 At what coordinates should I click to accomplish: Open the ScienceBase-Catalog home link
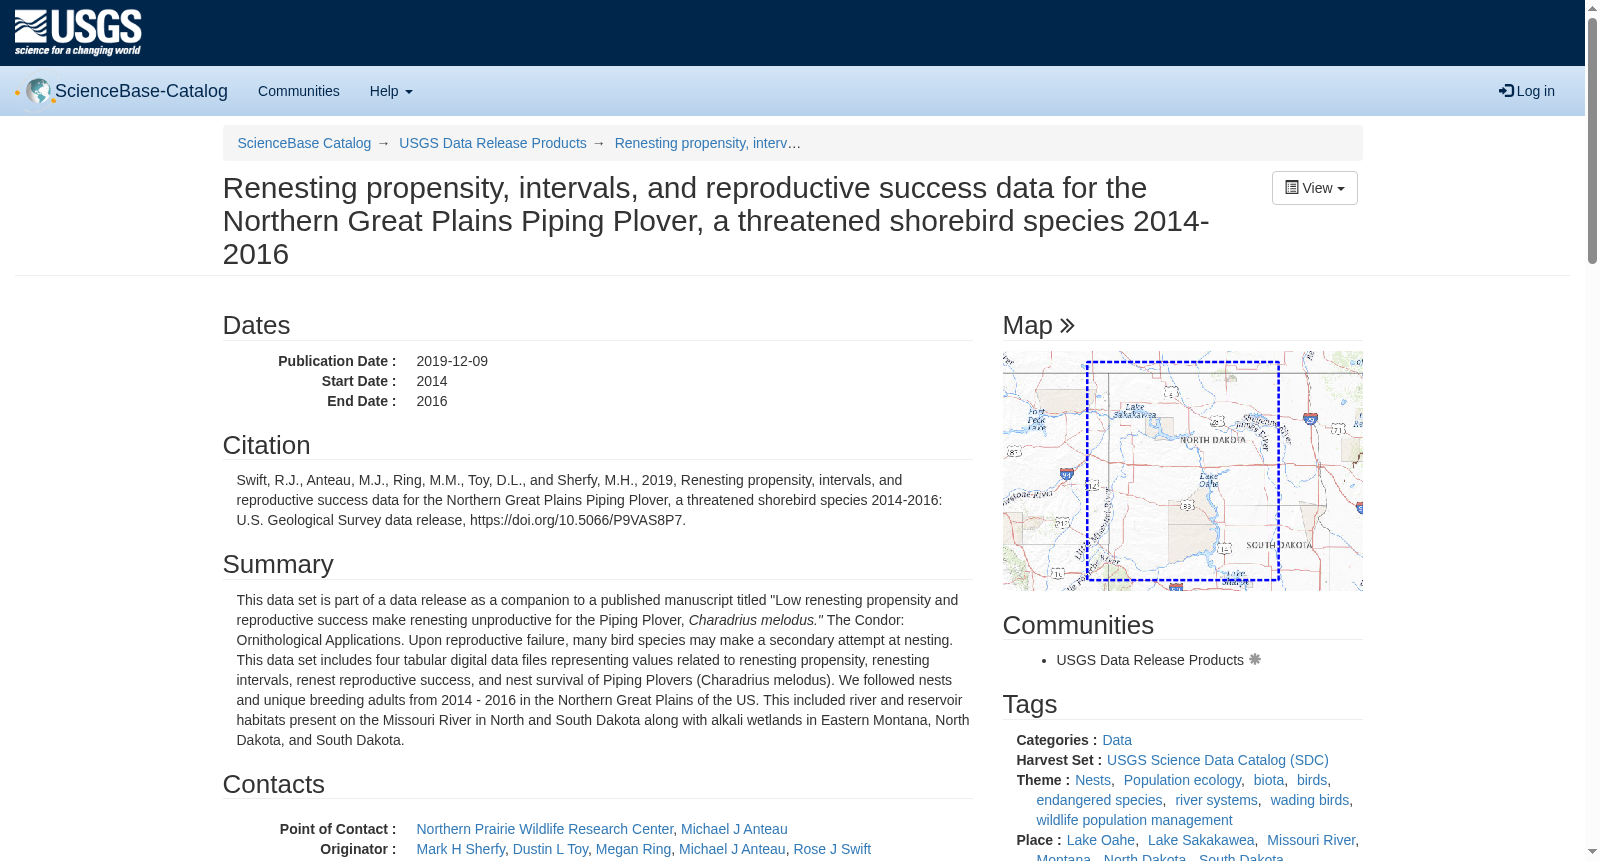point(141,91)
